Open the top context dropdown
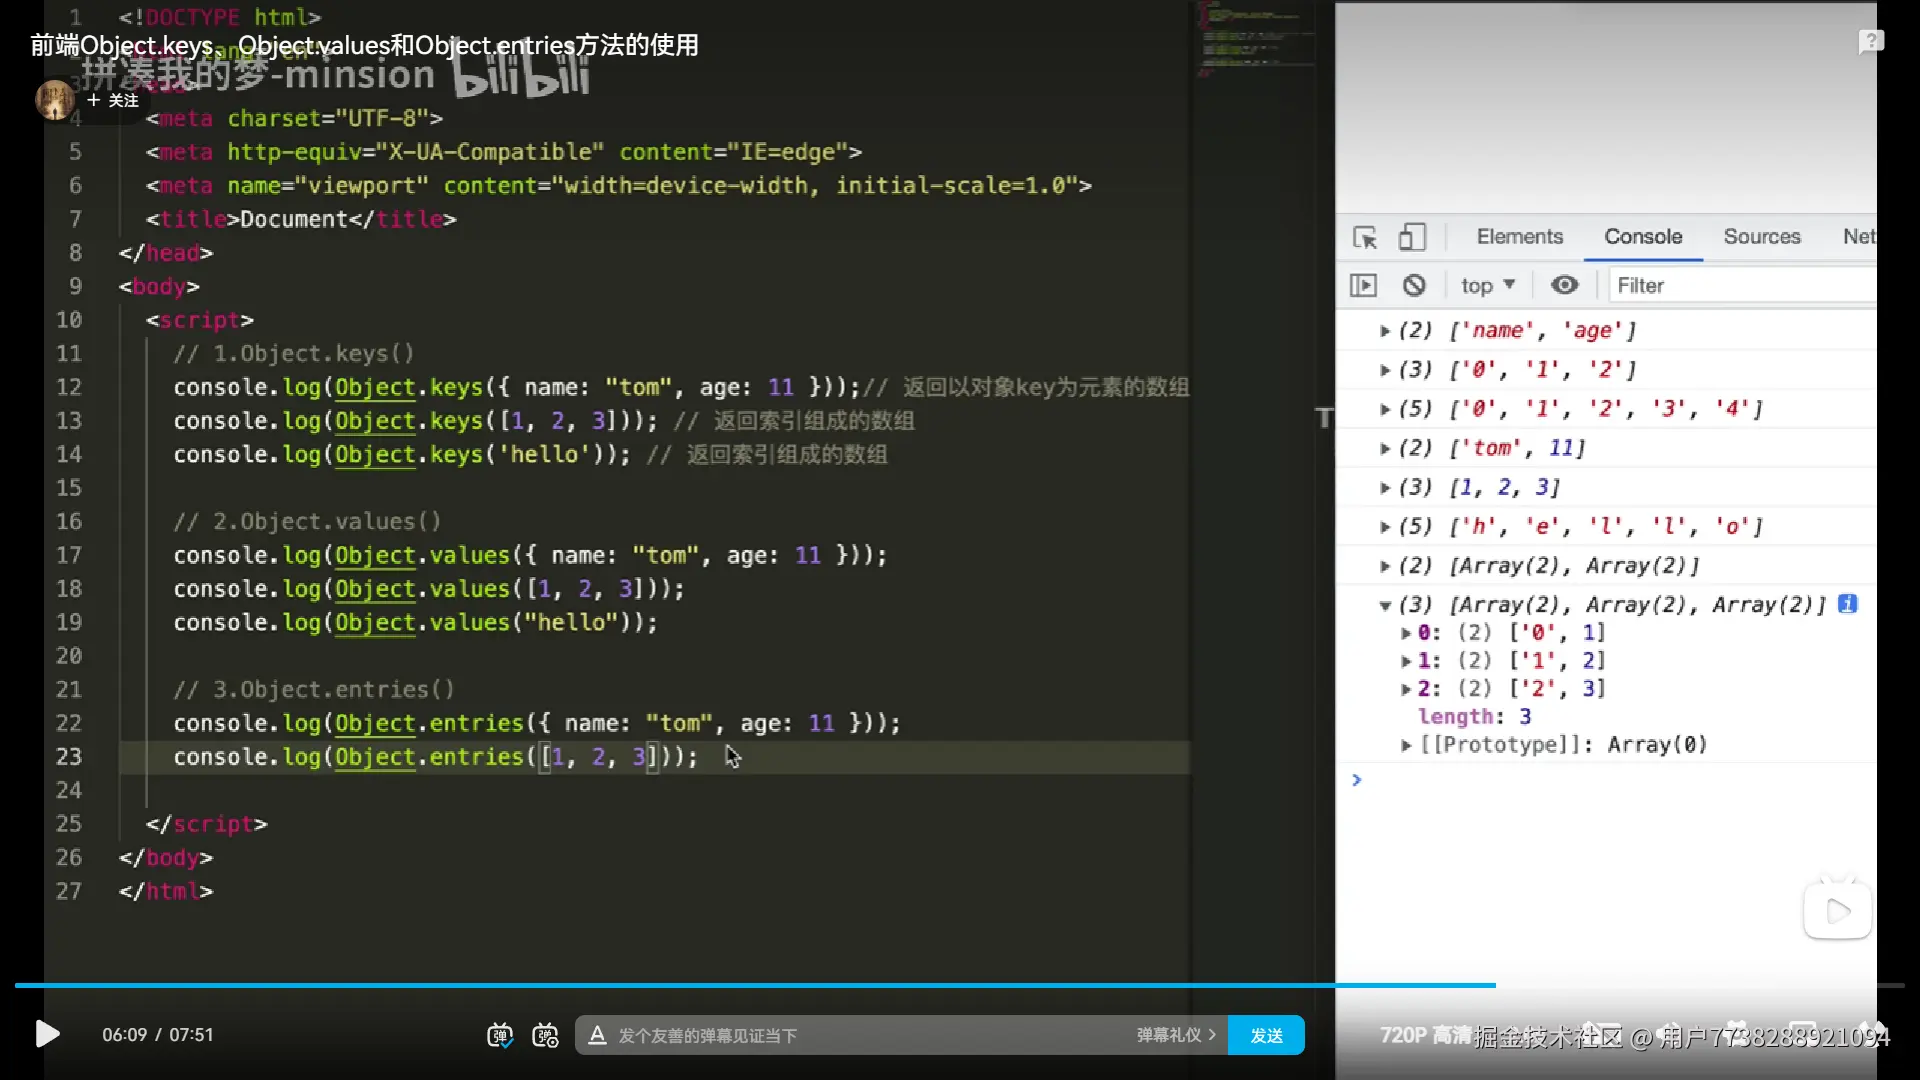Viewport: 1920px width, 1080px height. click(1487, 286)
